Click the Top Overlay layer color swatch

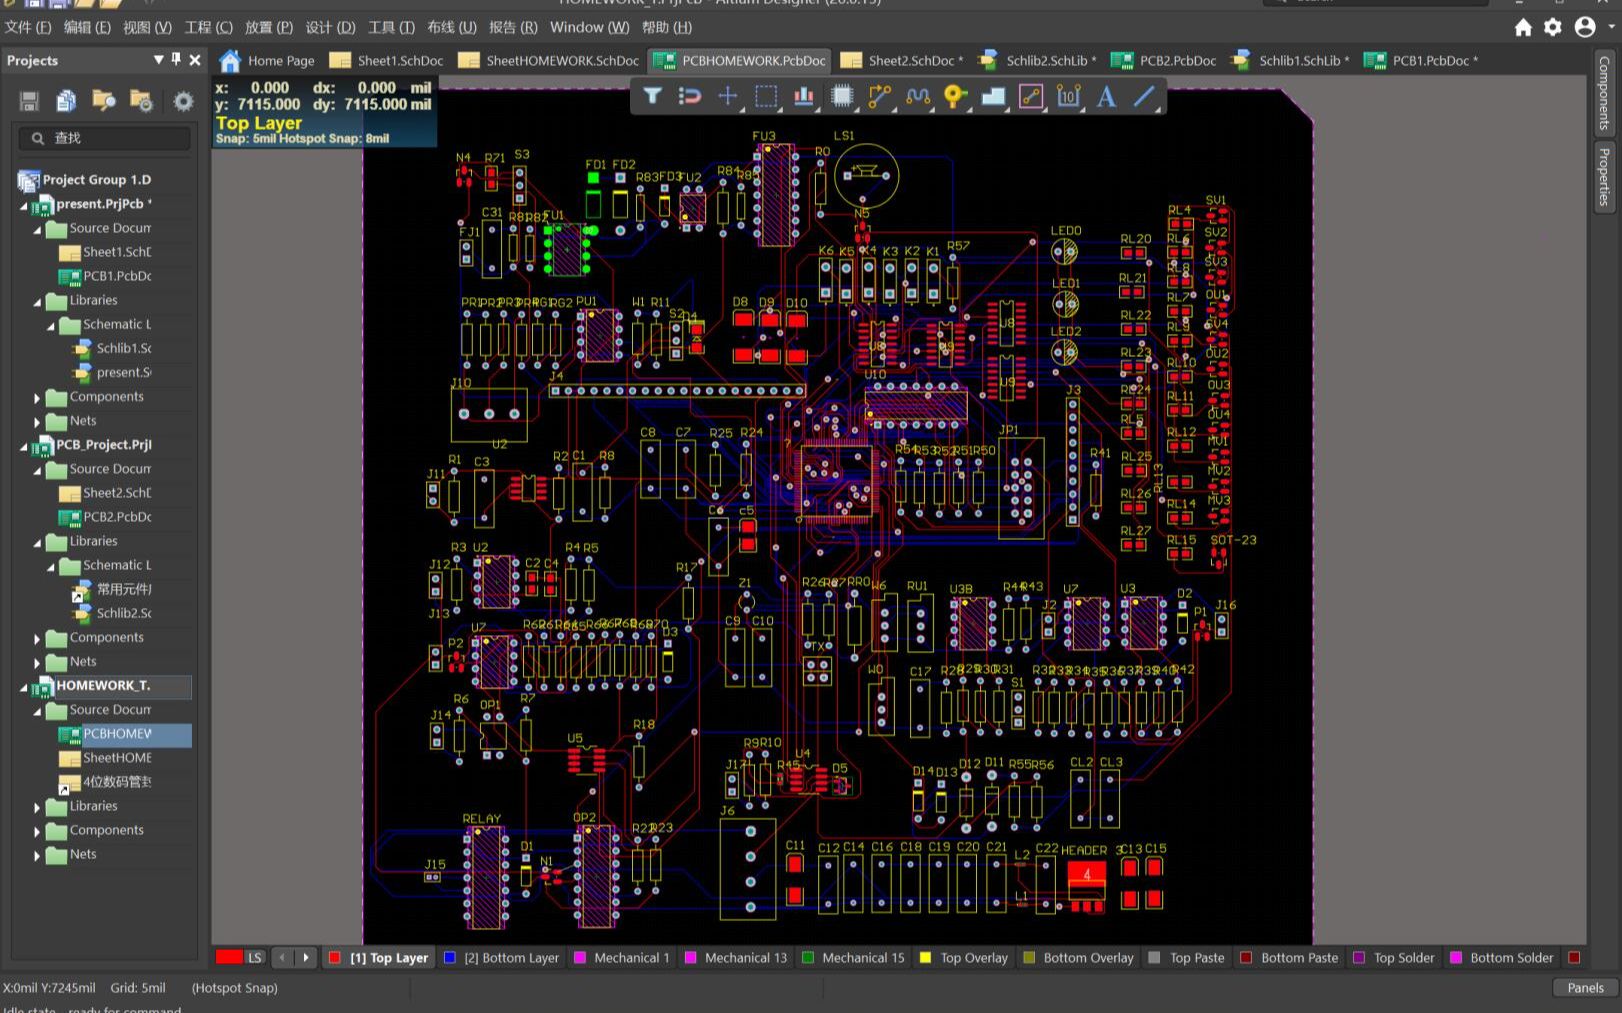[925, 957]
